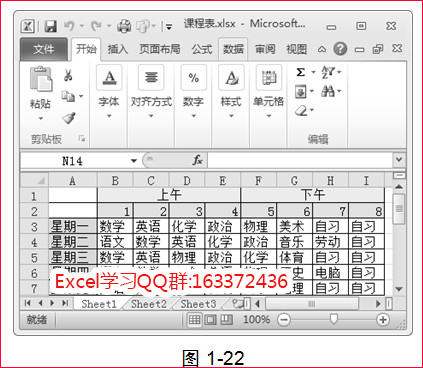Switch to Page Layout view icon

coord(210,320)
